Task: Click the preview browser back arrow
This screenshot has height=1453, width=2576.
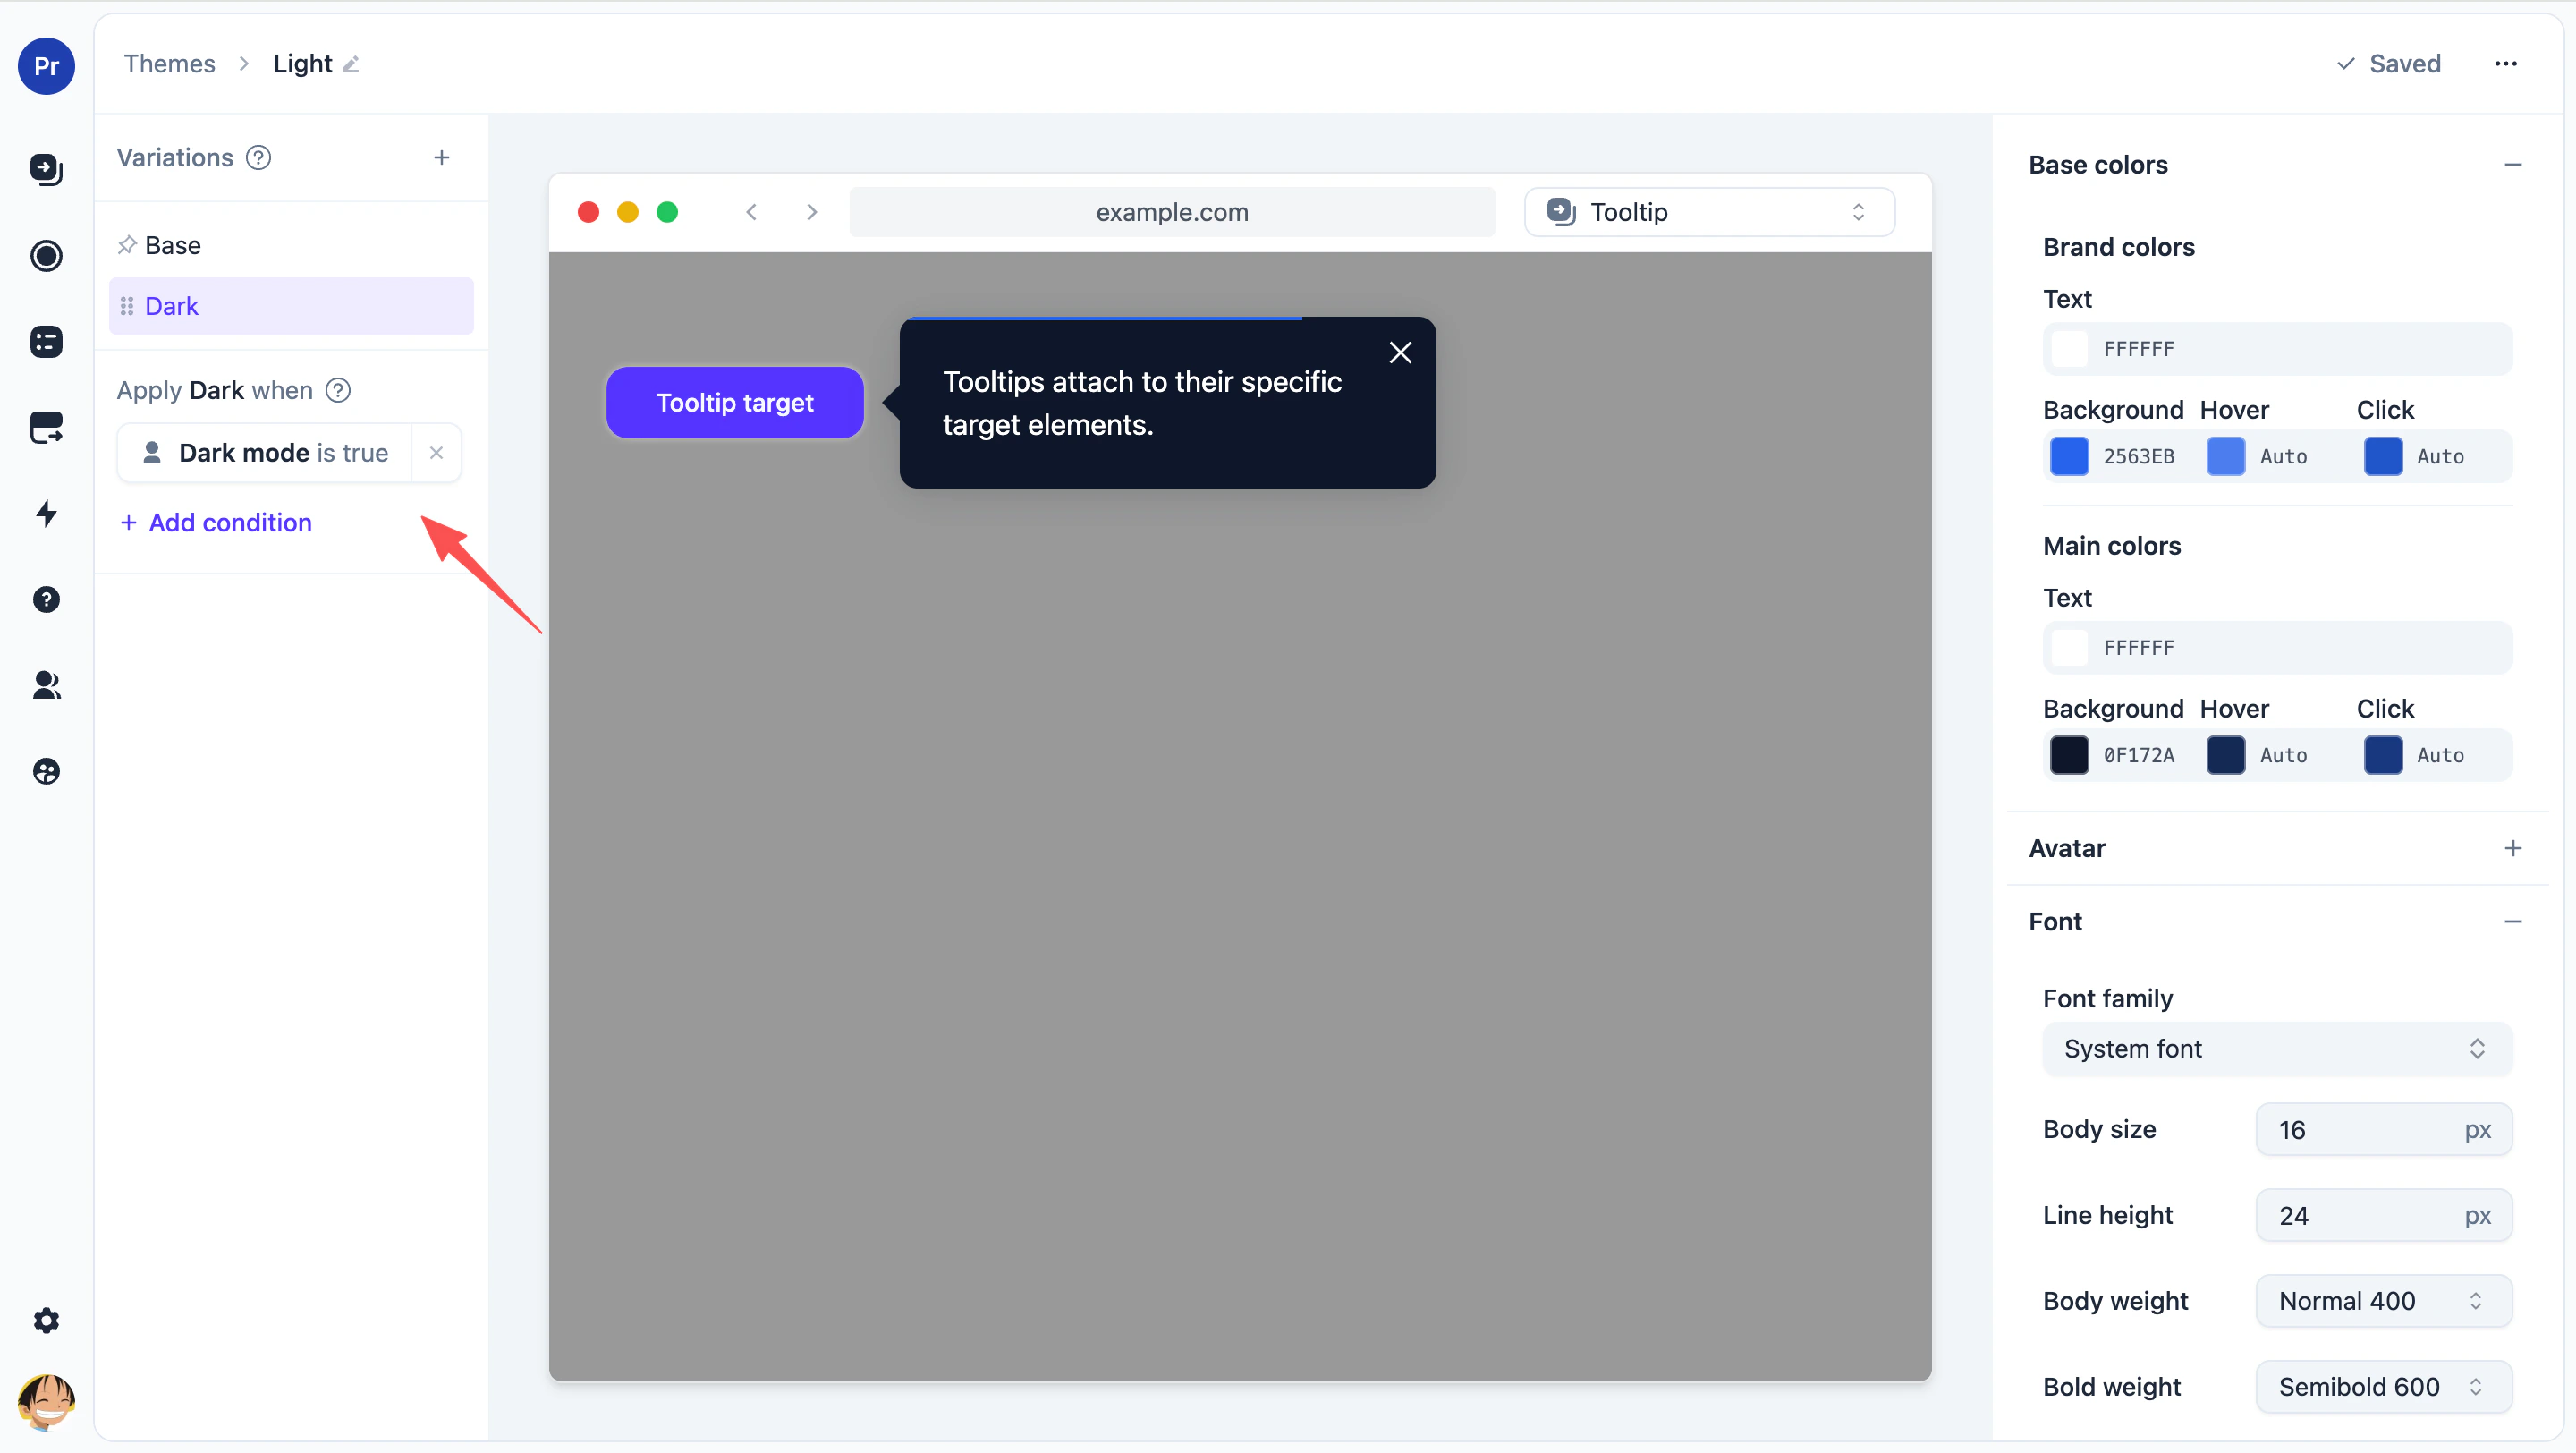Action: (x=752, y=212)
